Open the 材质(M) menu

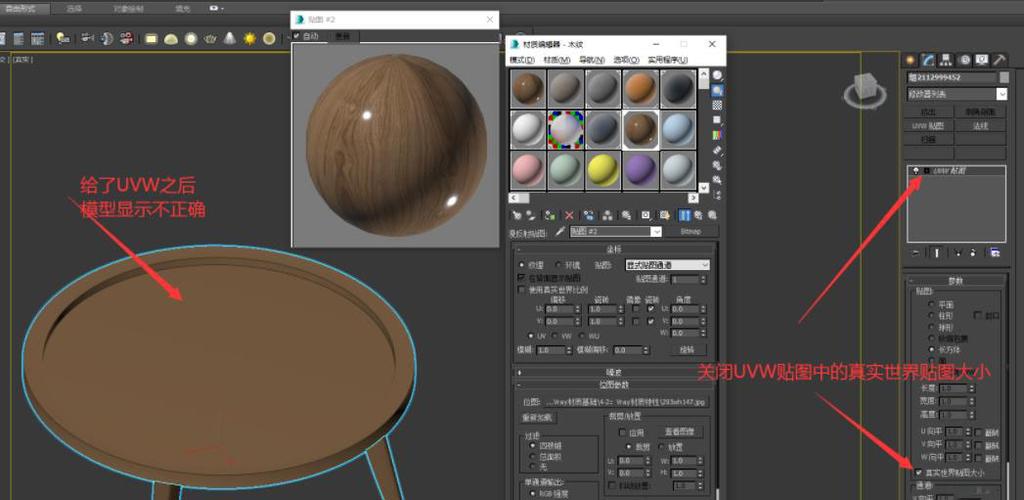click(556, 60)
